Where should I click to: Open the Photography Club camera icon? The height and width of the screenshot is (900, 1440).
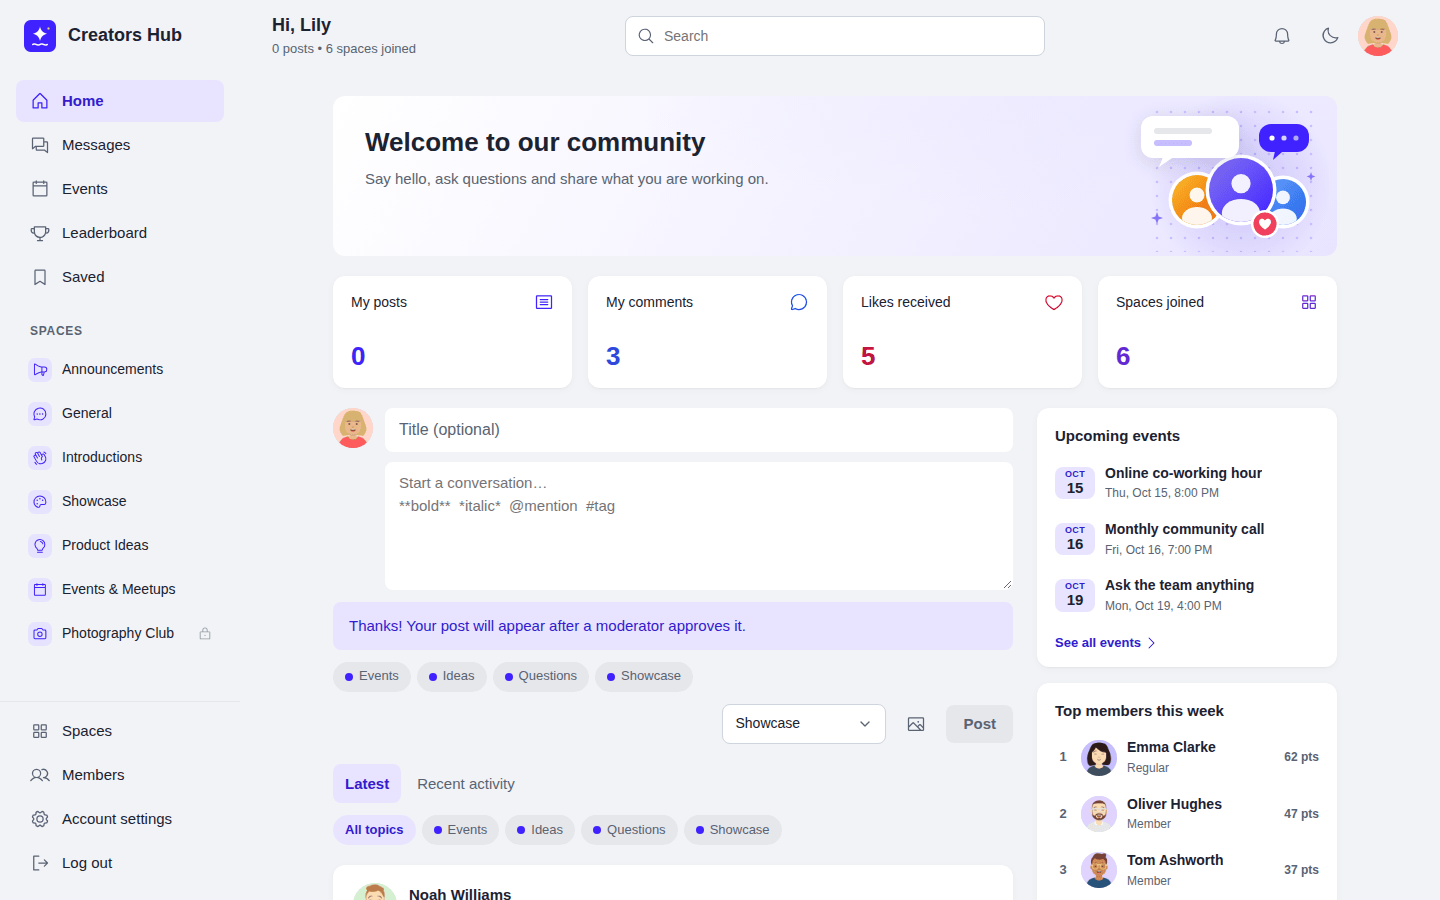click(x=40, y=633)
